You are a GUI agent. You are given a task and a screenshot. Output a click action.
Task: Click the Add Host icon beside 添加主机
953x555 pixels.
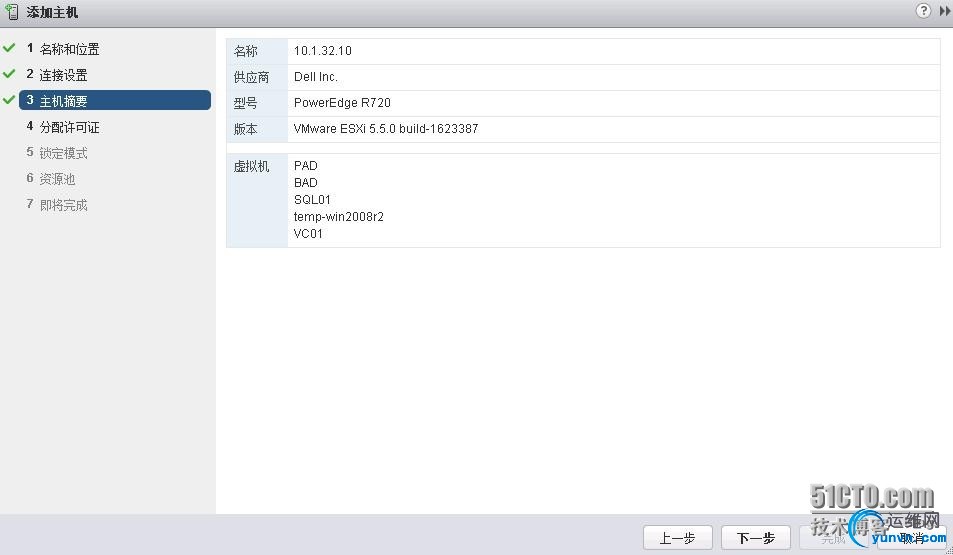coord(12,12)
